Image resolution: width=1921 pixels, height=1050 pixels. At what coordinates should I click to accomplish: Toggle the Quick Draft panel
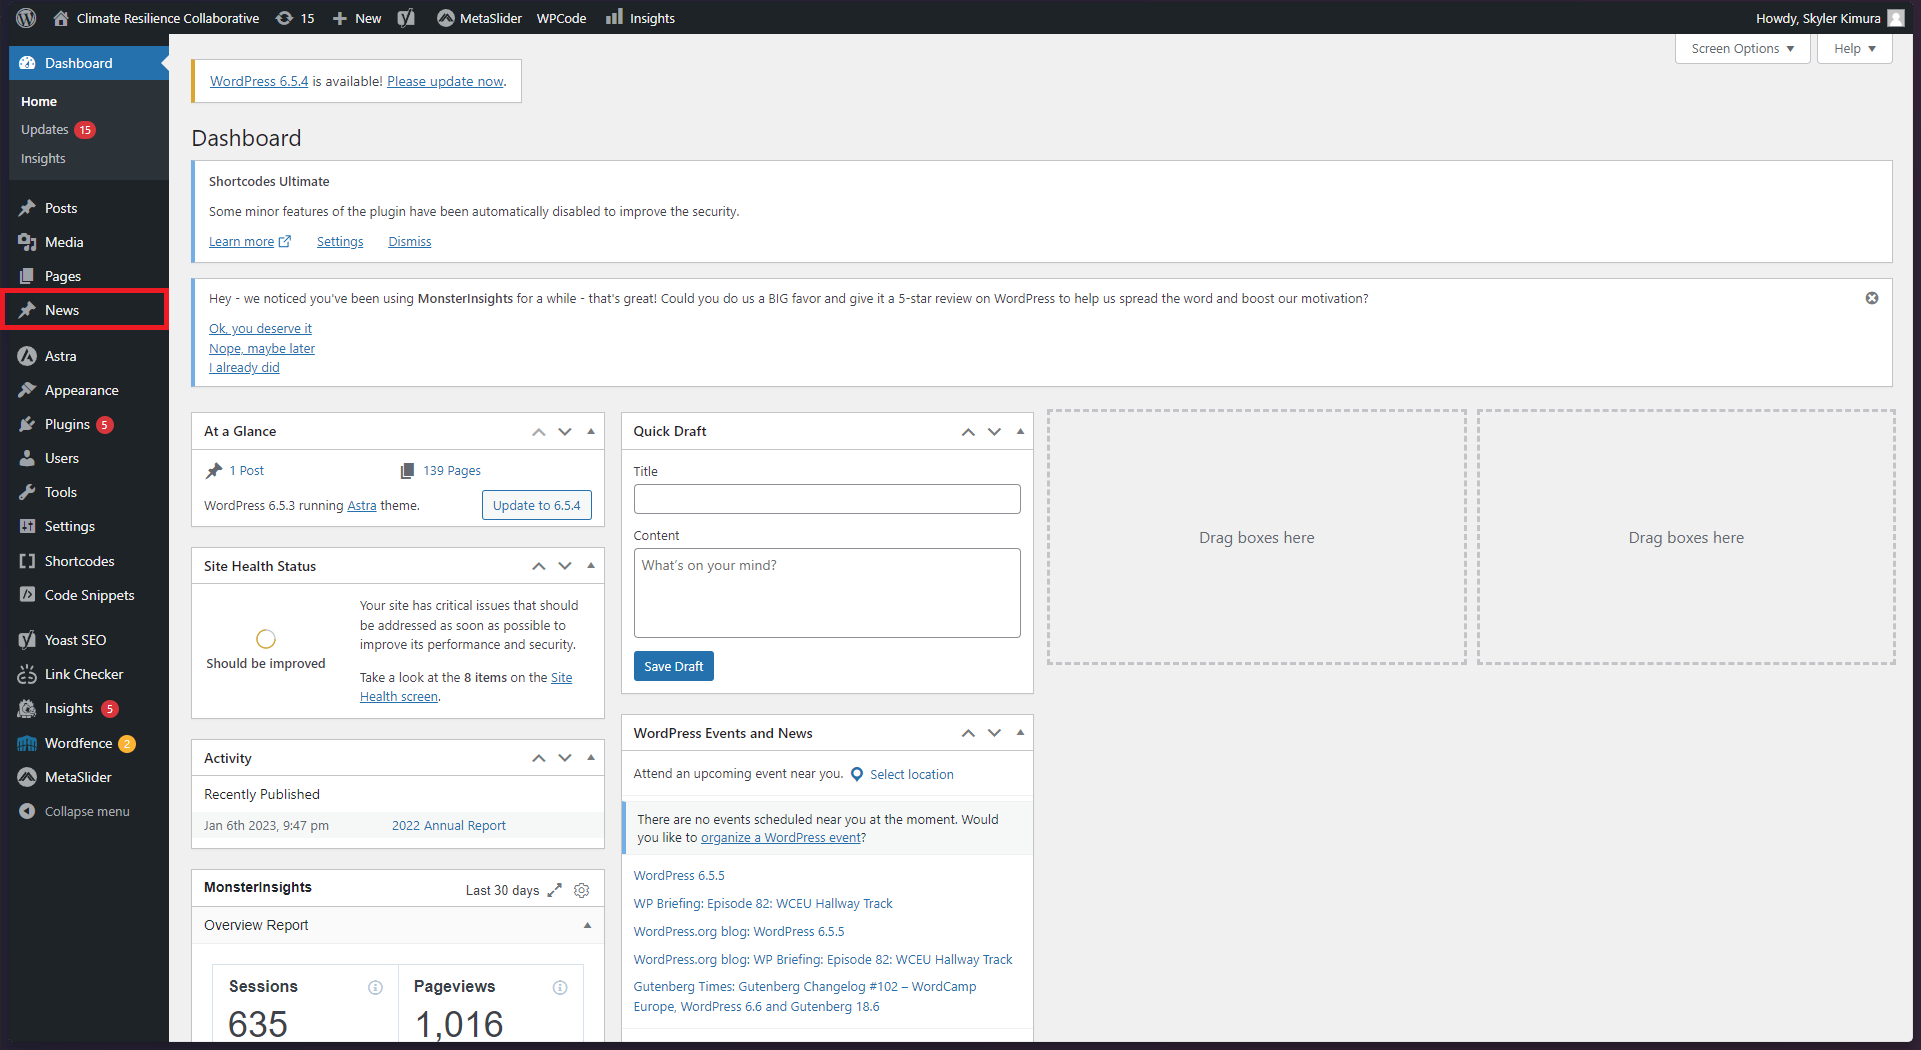[x=1020, y=431]
